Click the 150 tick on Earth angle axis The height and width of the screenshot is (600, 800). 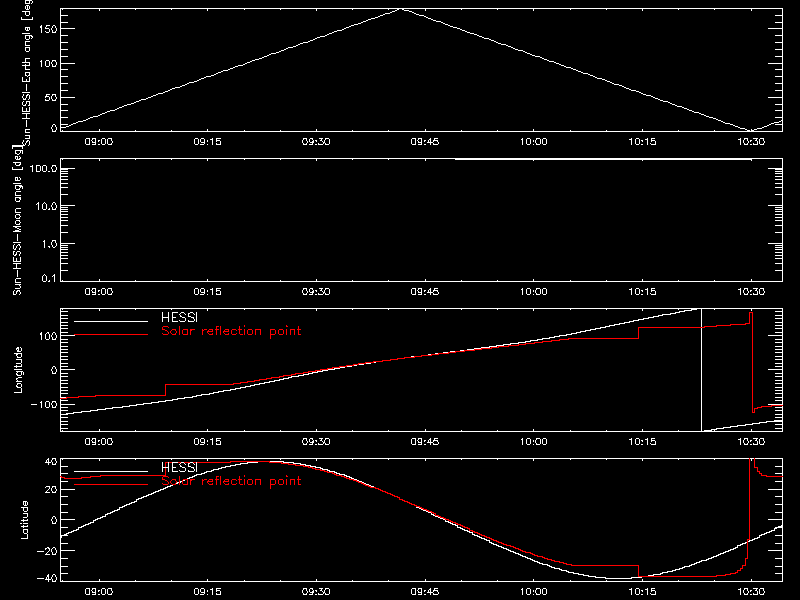pyautogui.click(x=47, y=29)
